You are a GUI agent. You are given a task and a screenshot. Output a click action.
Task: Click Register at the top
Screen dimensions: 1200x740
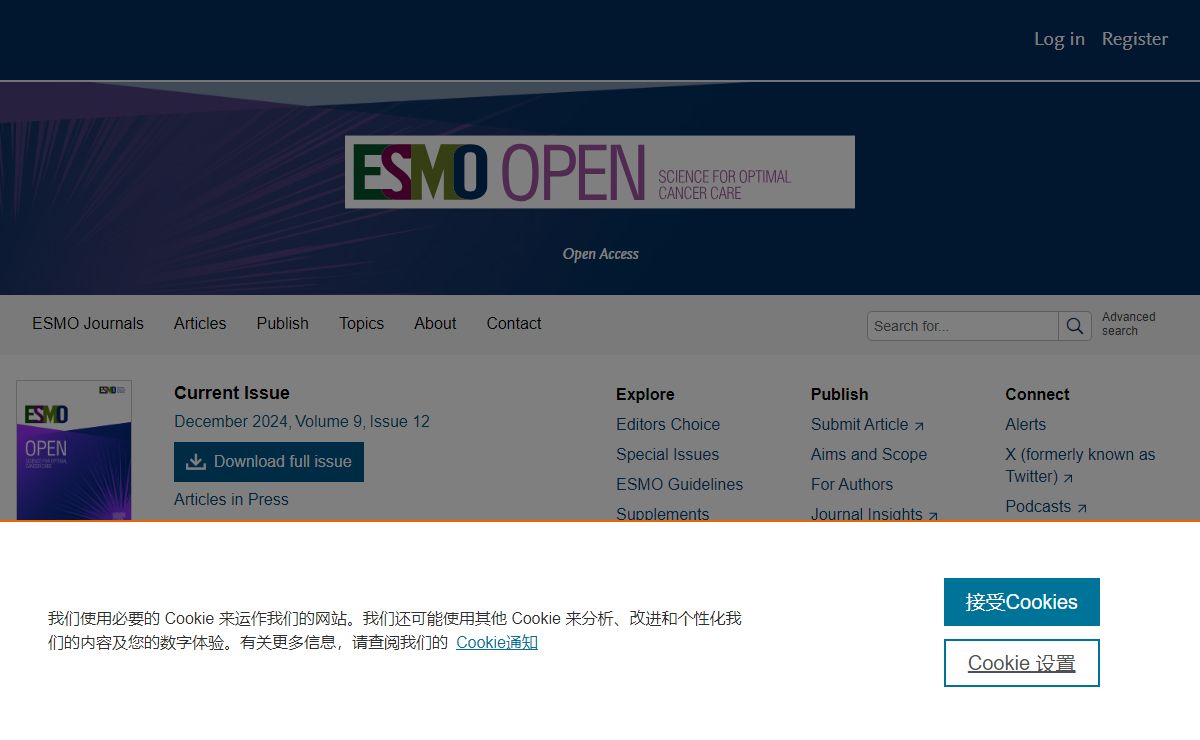(1135, 39)
